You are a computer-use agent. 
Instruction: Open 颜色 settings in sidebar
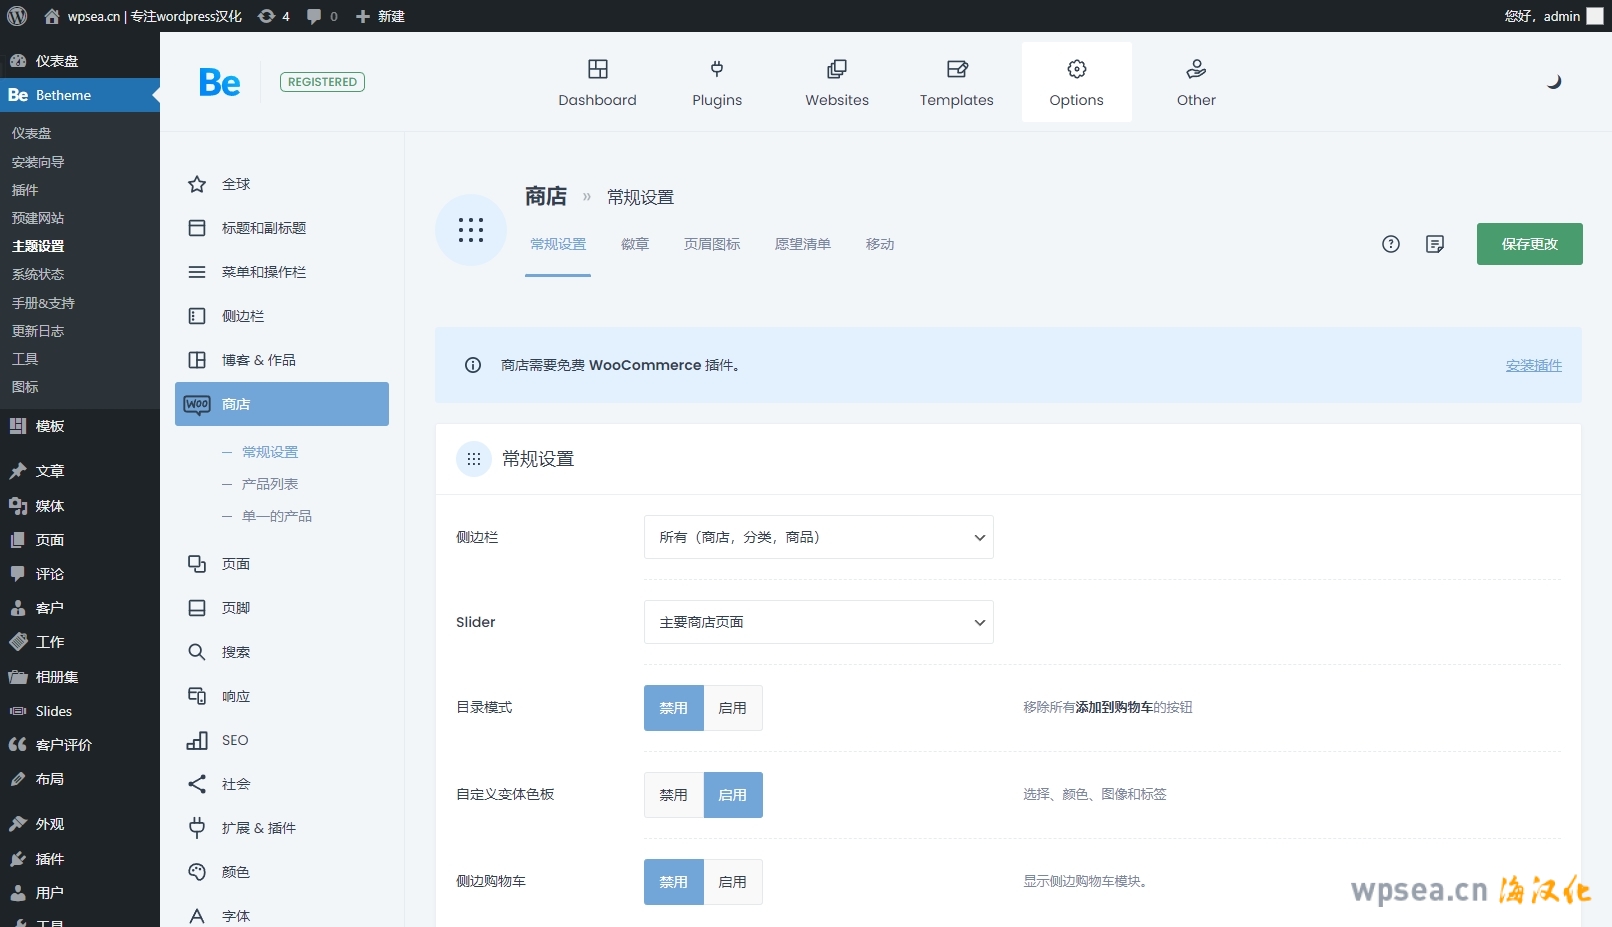236,872
